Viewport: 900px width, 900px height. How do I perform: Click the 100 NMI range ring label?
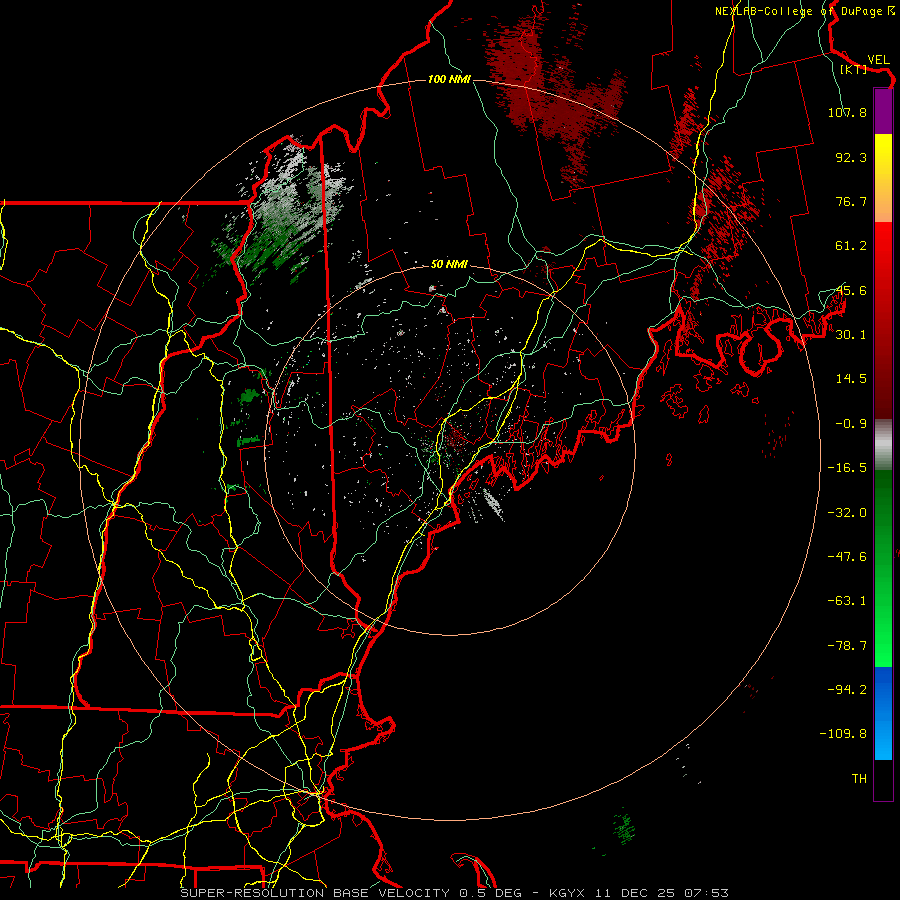click(449, 79)
